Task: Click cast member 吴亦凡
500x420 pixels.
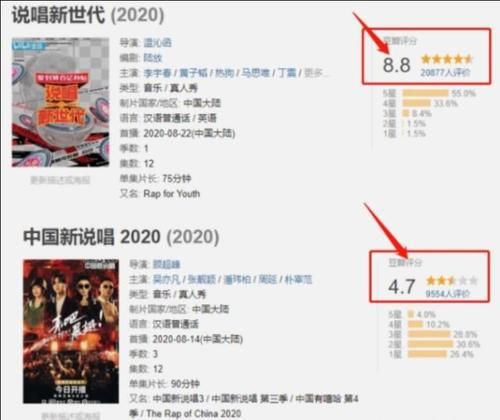Action: click(166, 279)
